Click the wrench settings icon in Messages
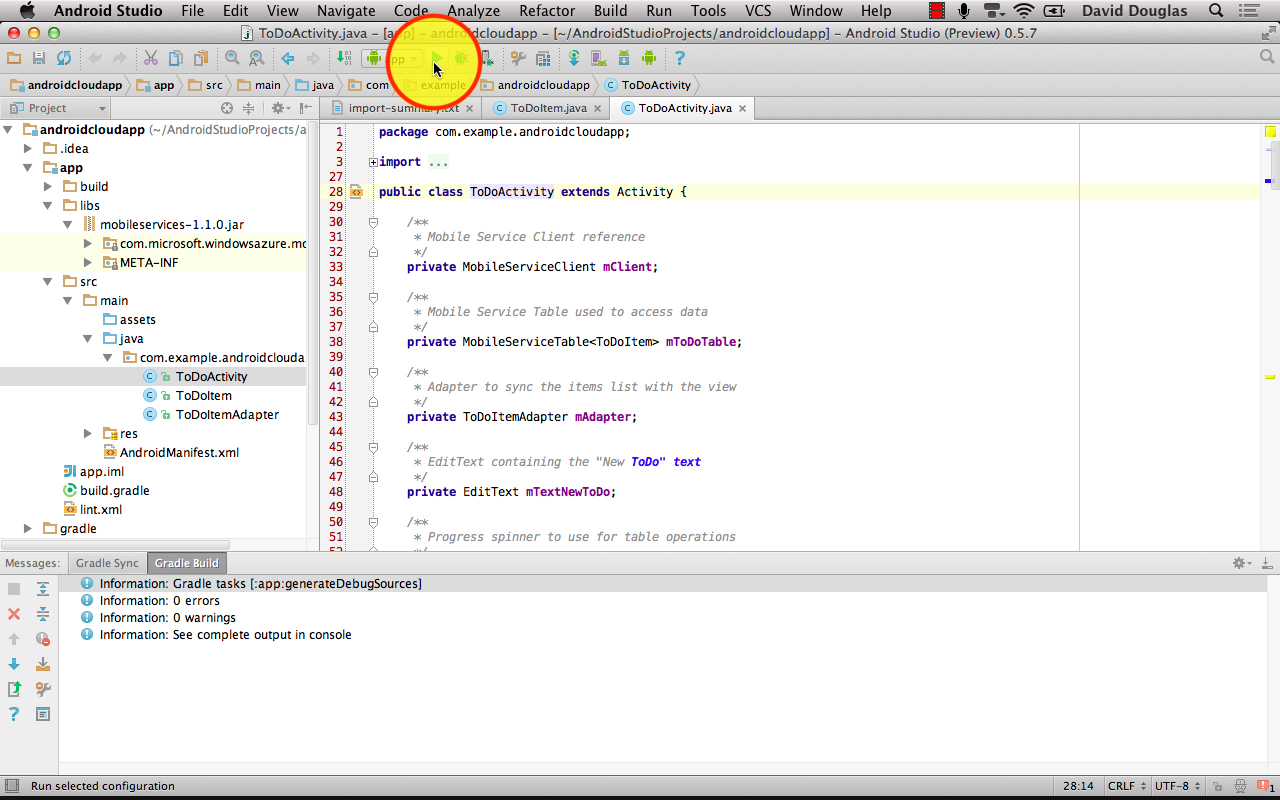 tap(43, 689)
